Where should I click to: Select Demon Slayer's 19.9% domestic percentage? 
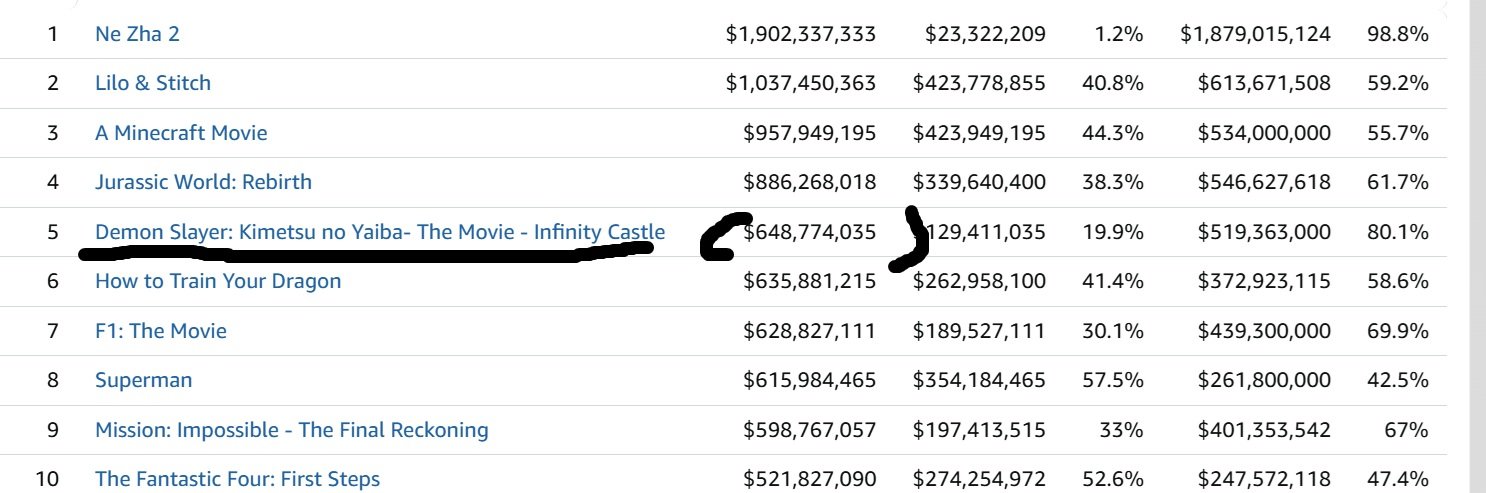(x=1112, y=232)
